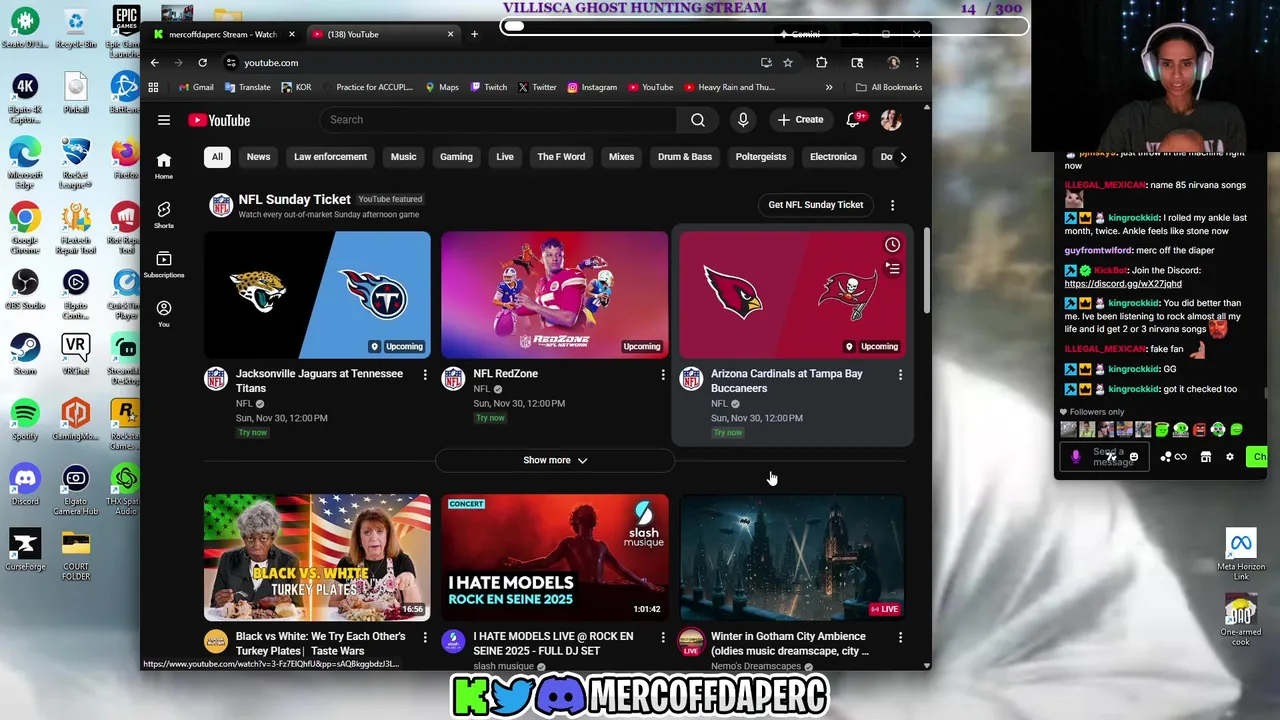Open options for Jaguars at Titans video
Screen dimensions: 1280x720
(x=425, y=375)
